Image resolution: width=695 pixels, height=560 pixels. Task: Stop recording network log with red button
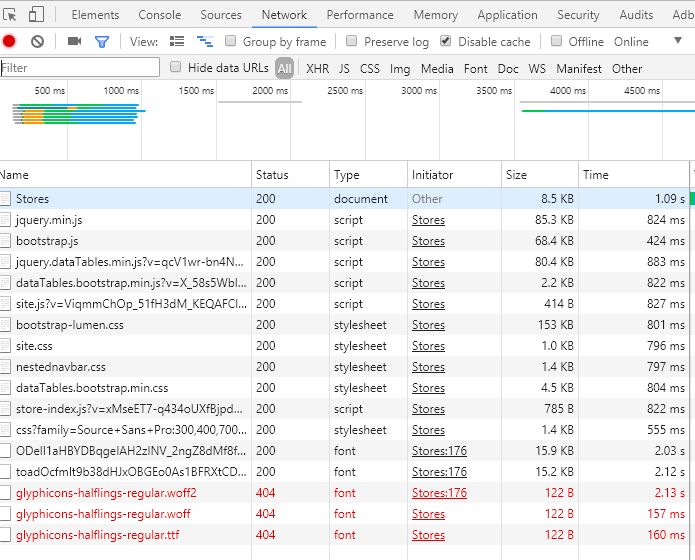point(9,41)
